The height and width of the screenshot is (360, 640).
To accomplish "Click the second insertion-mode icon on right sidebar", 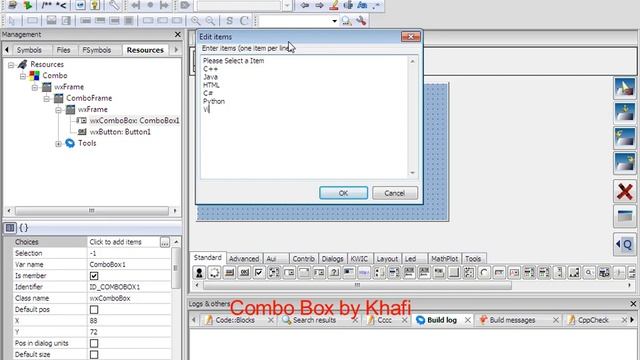I will [625, 113].
